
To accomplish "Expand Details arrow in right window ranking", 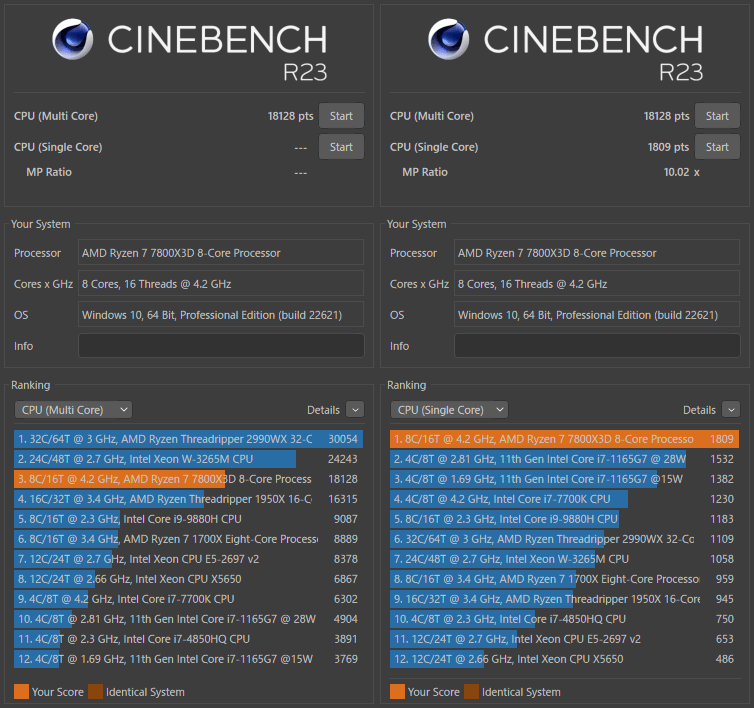I will (731, 410).
